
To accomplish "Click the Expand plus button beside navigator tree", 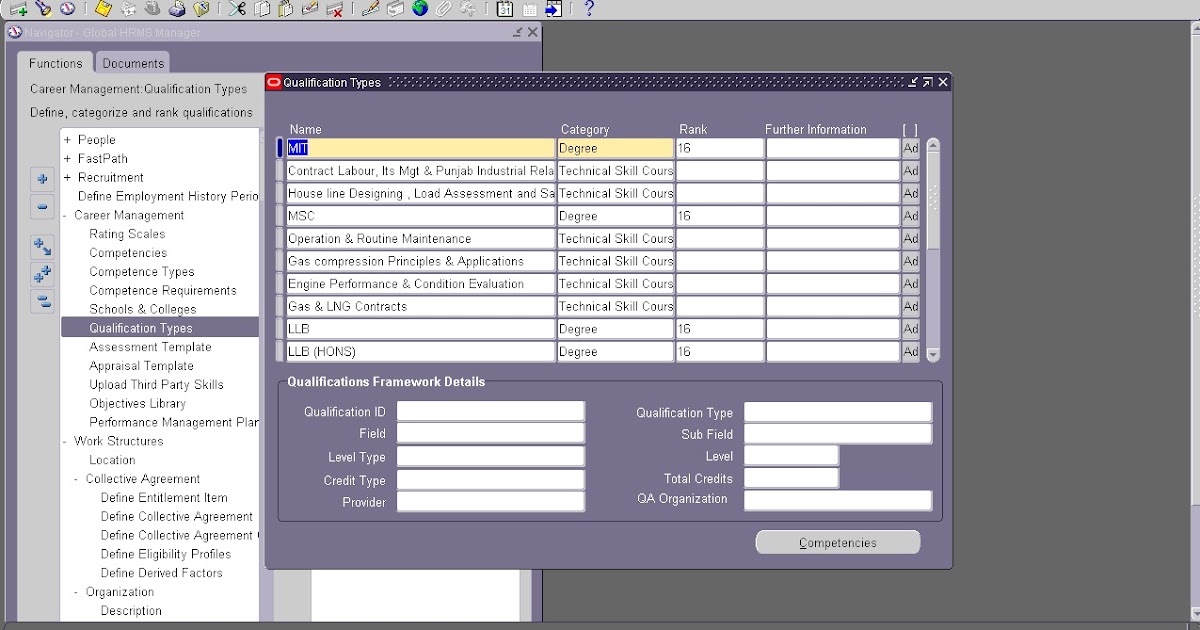I will [x=42, y=180].
